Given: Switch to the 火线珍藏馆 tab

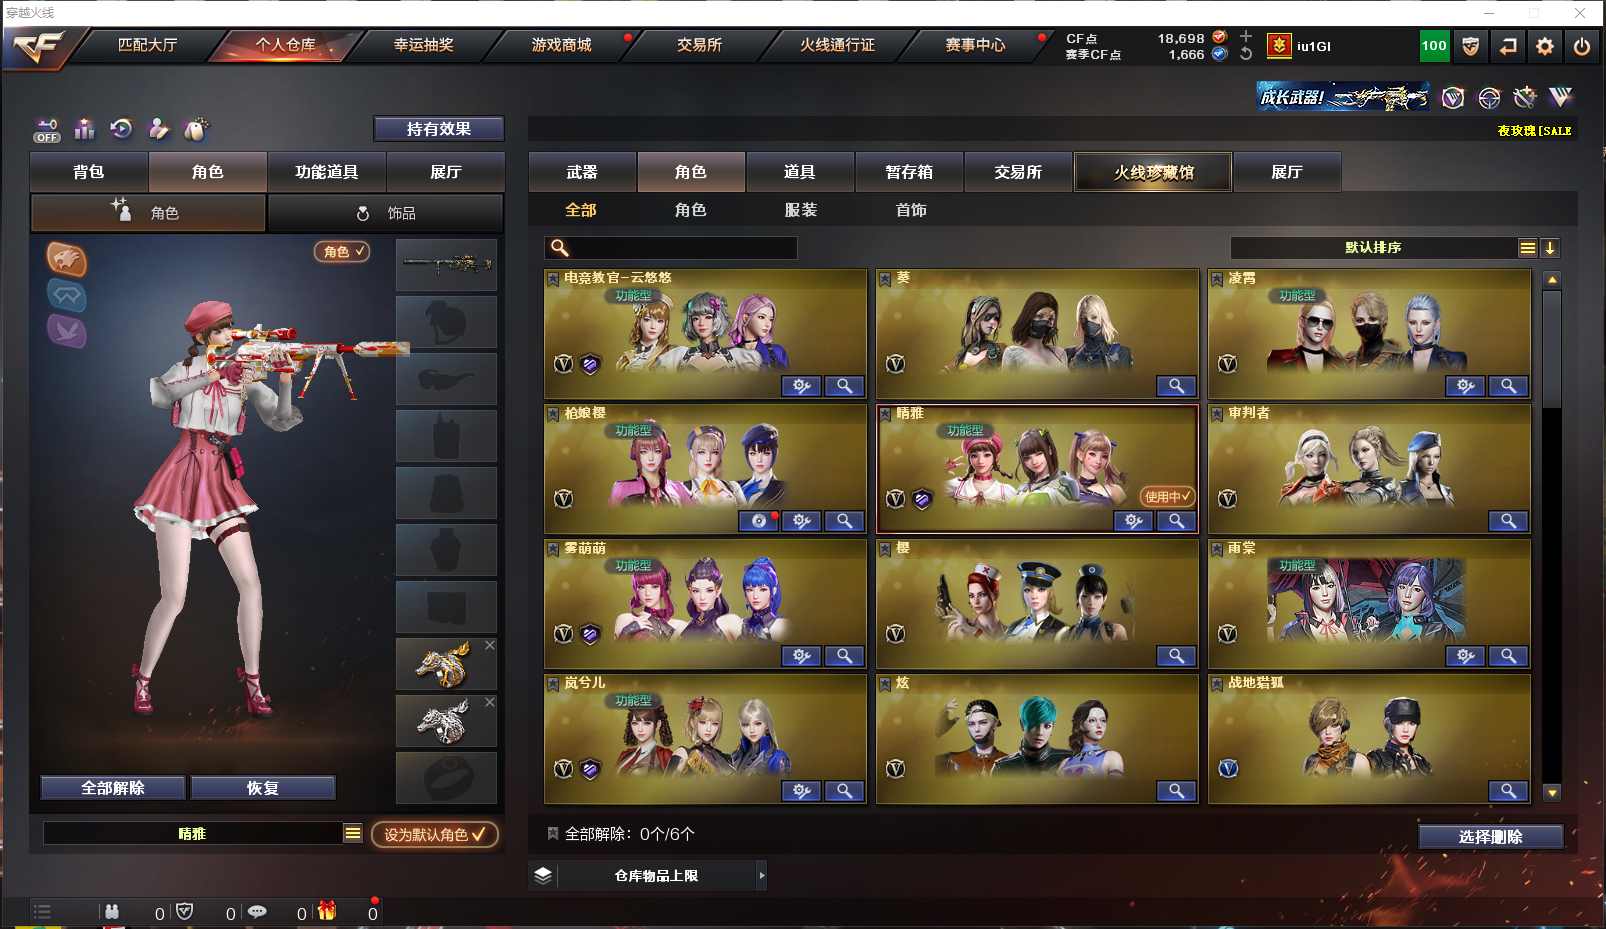Looking at the screenshot, I should (1153, 172).
